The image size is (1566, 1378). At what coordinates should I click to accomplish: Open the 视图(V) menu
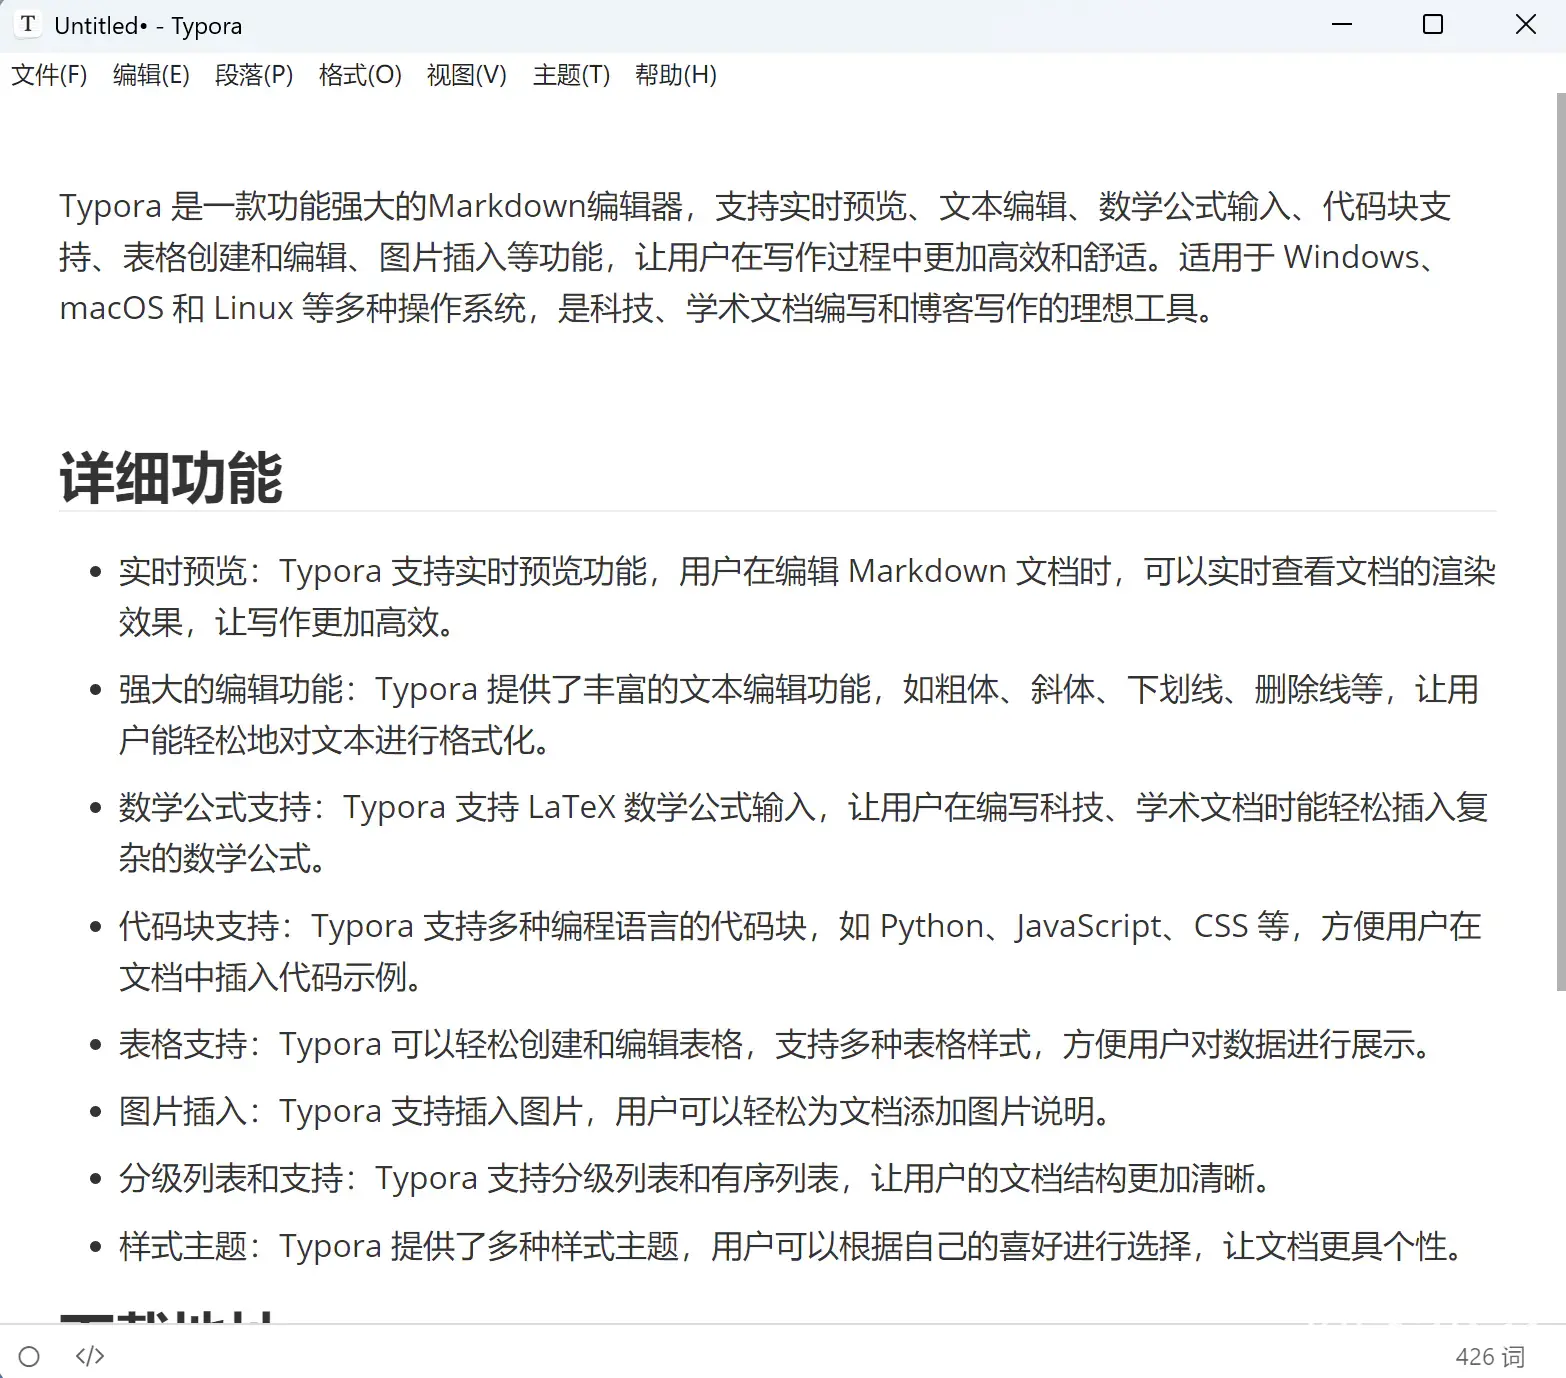click(x=466, y=75)
